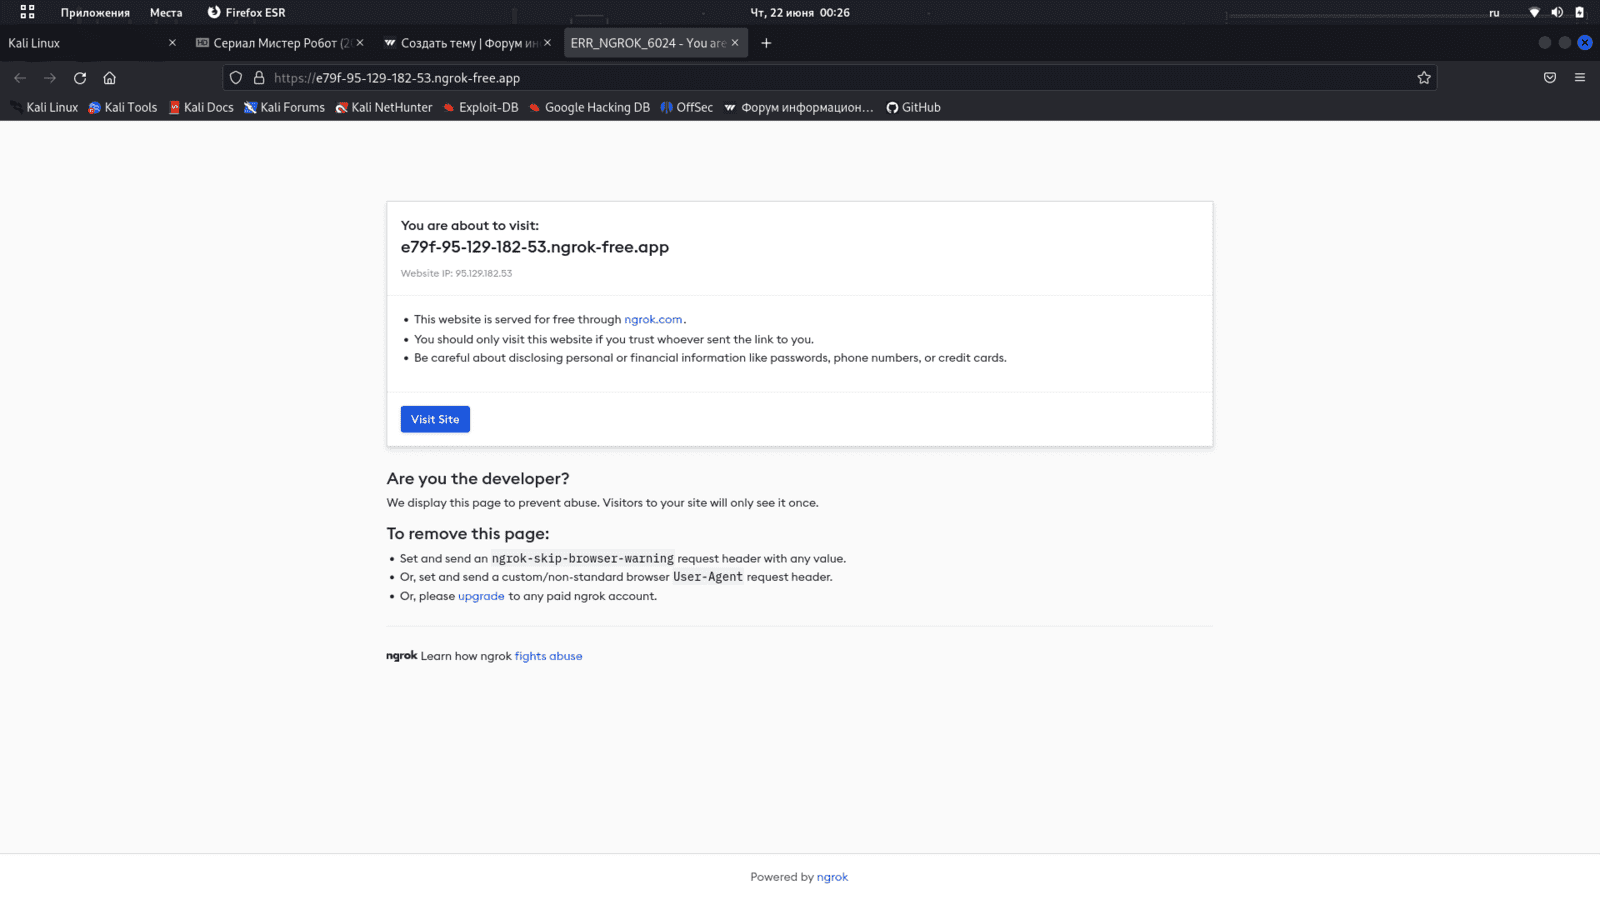Screen dimensions: 1600x900
Task: Open the Save to Pocket icon
Action: [1550, 78]
